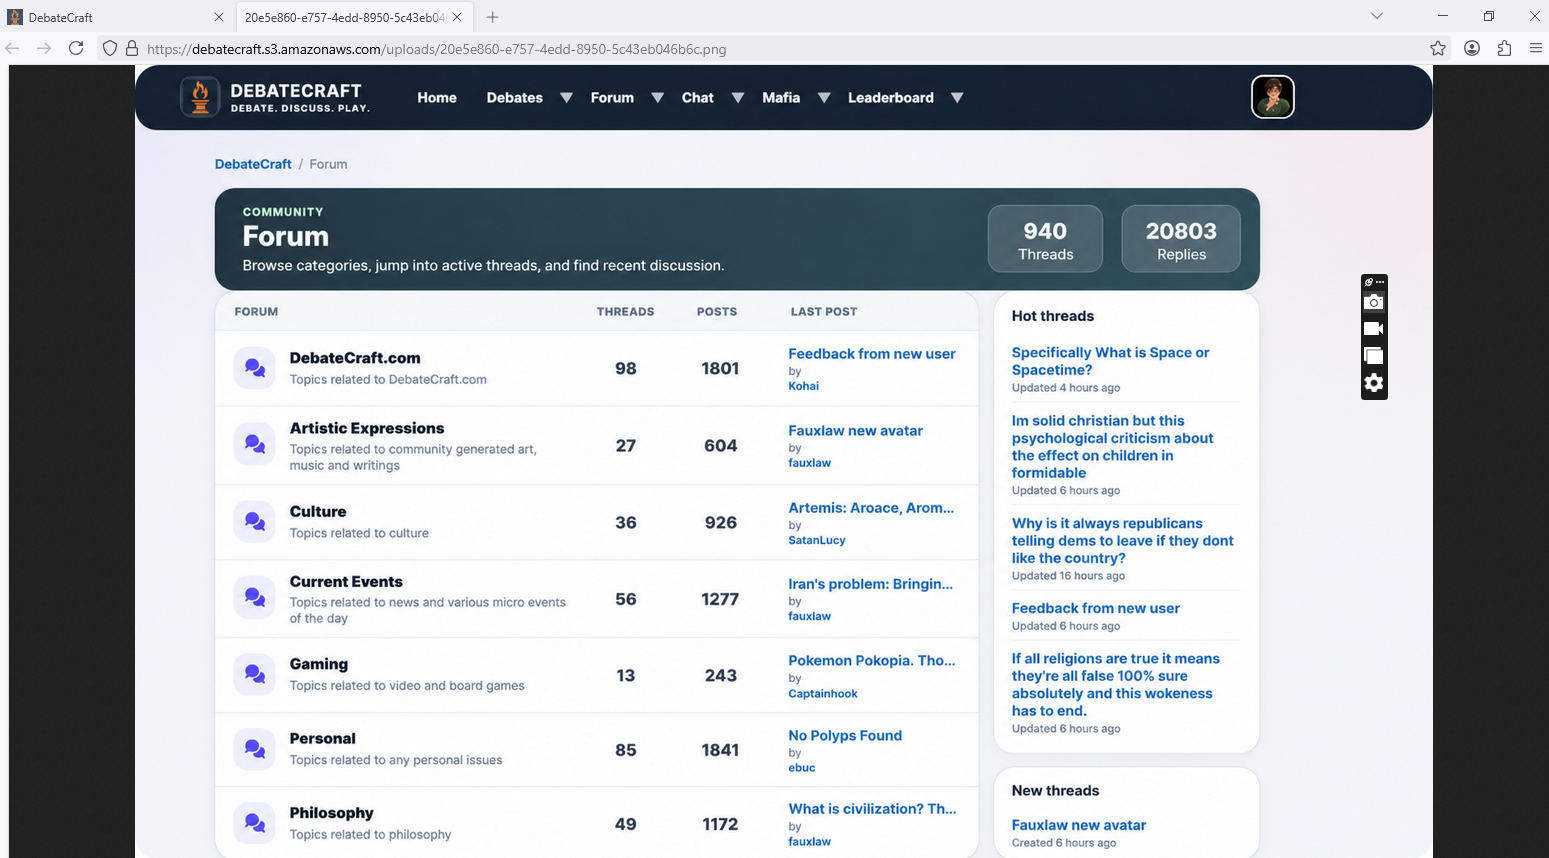Click the Gaming forum chat bubble icon
This screenshot has width=1549, height=858.
pyautogui.click(x=254, y=675)
